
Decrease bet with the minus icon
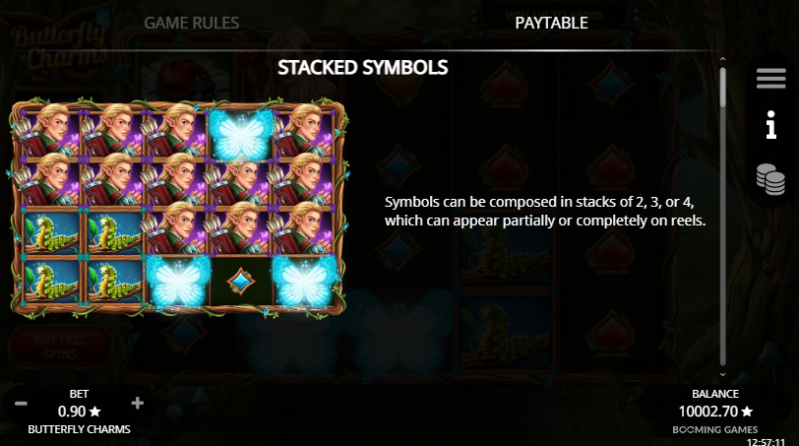(x=21, y=404)
